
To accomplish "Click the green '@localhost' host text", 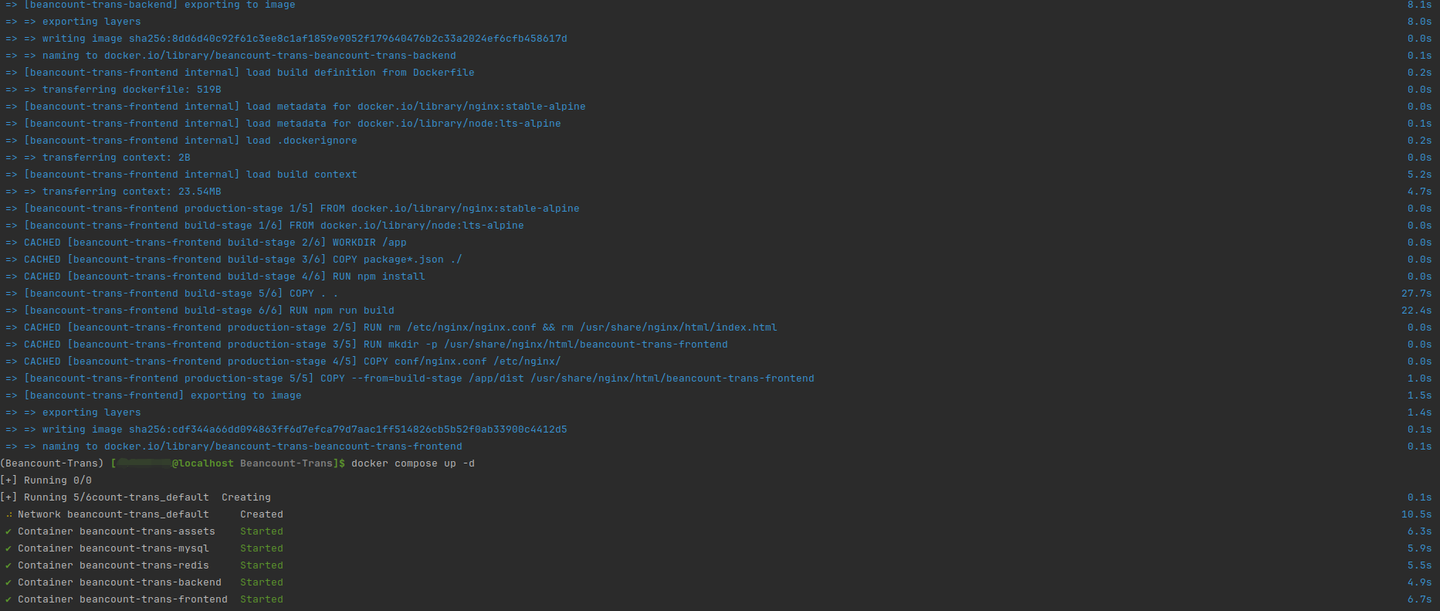I will coord(202,463).
